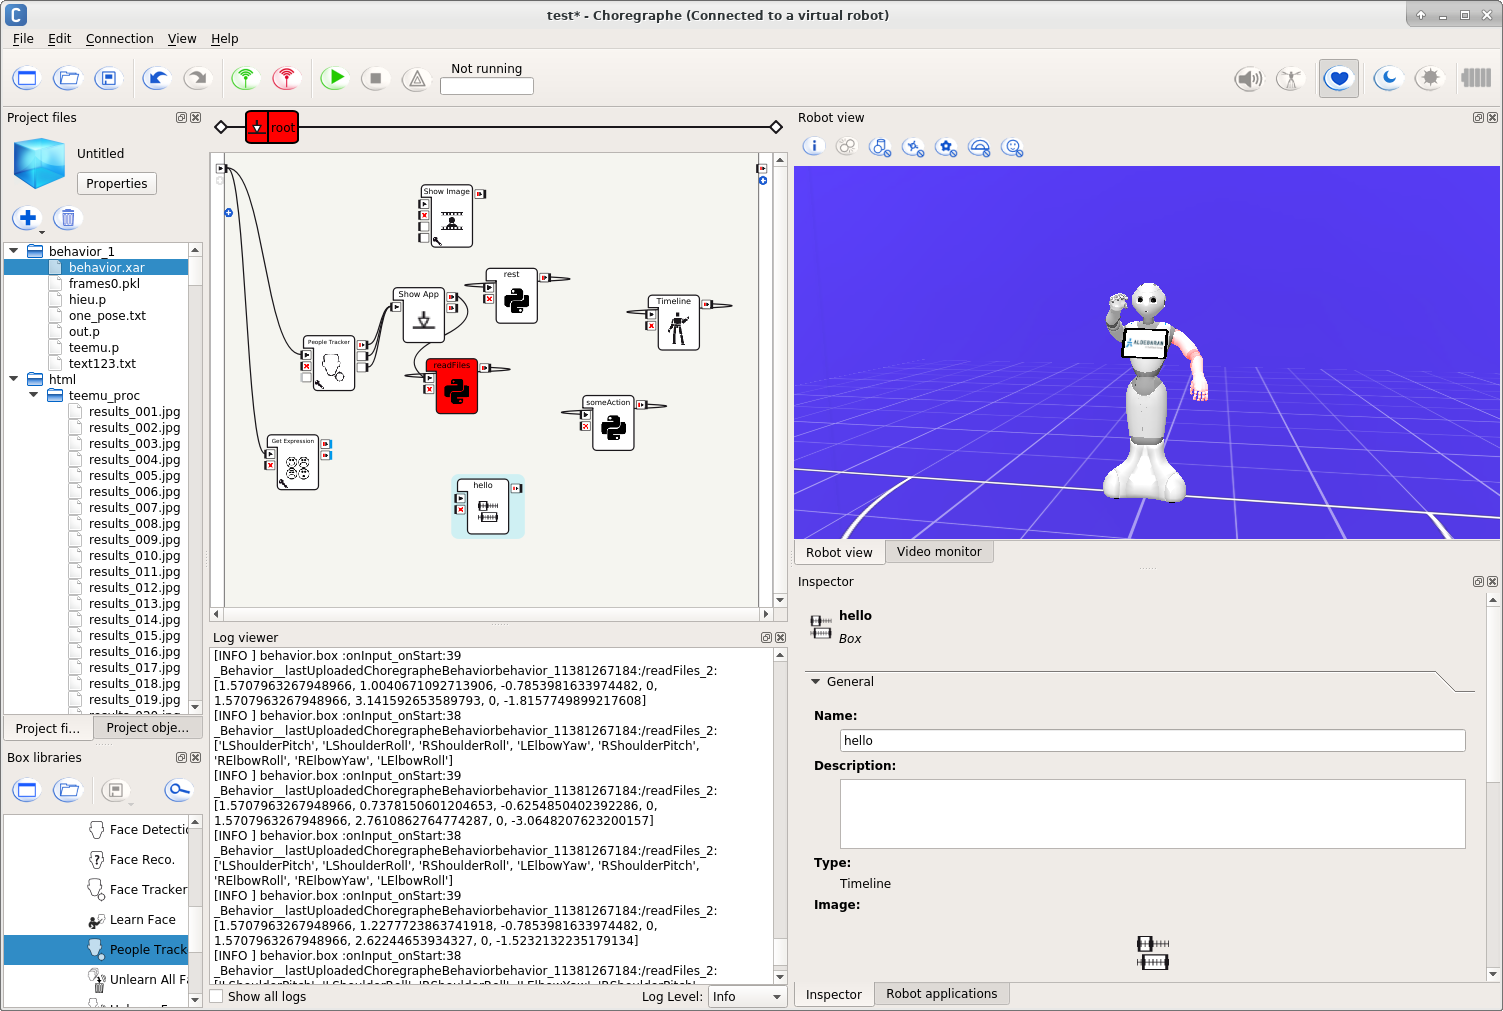Click the Stop behavior button
This screenshot has height=1011, width=1503.
(376, 78)
